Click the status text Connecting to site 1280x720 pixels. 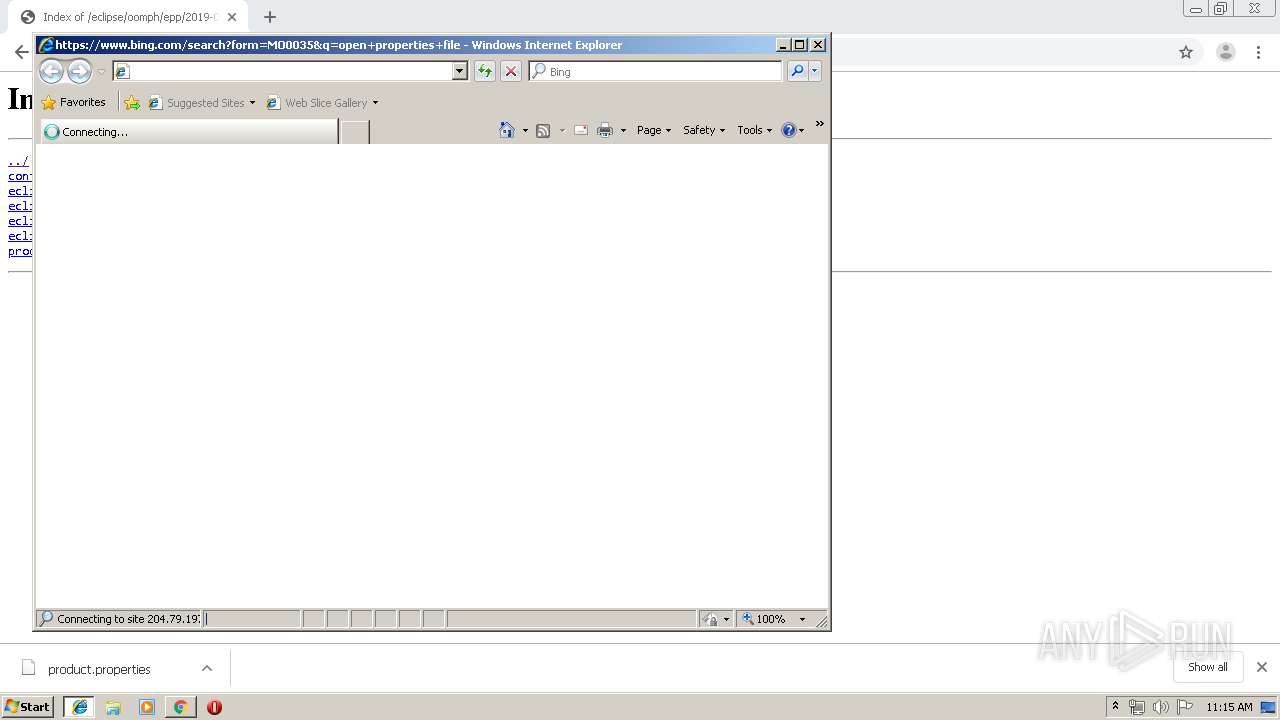[128, 619]
